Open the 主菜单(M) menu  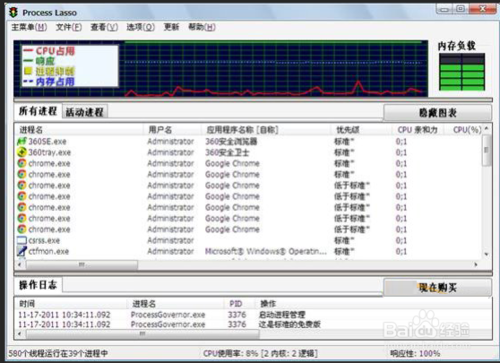[29, 27]
